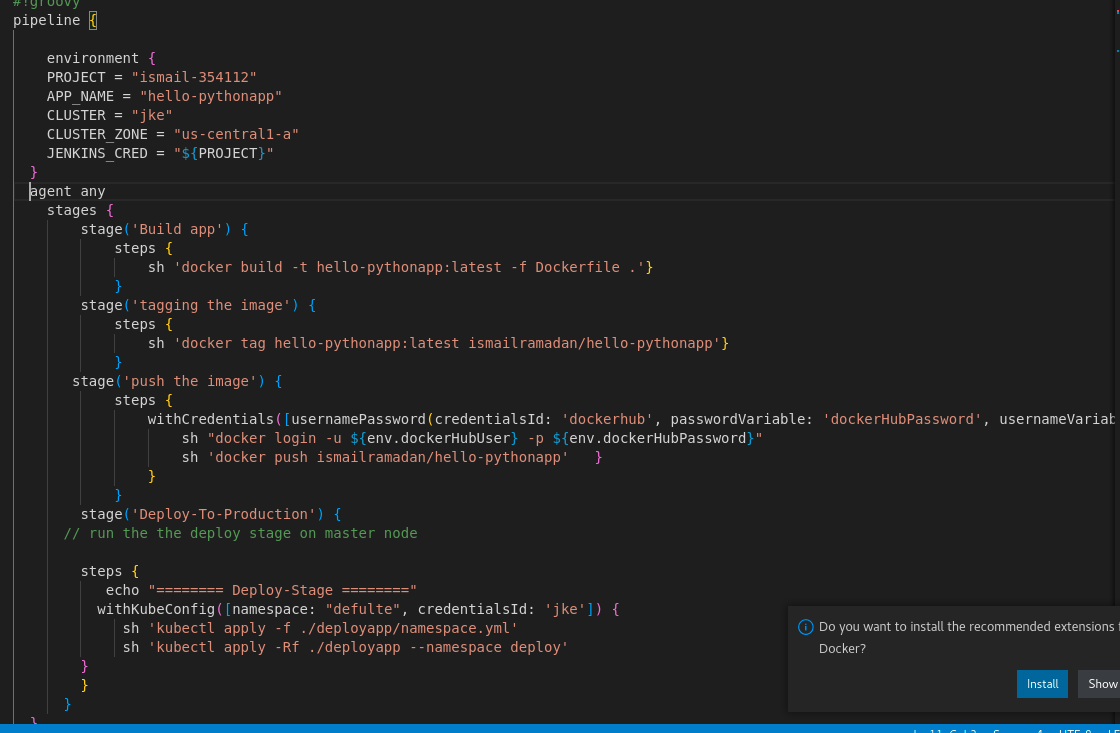
Task: Click the "docker login -u" command line
Action: tap(472, 438)
